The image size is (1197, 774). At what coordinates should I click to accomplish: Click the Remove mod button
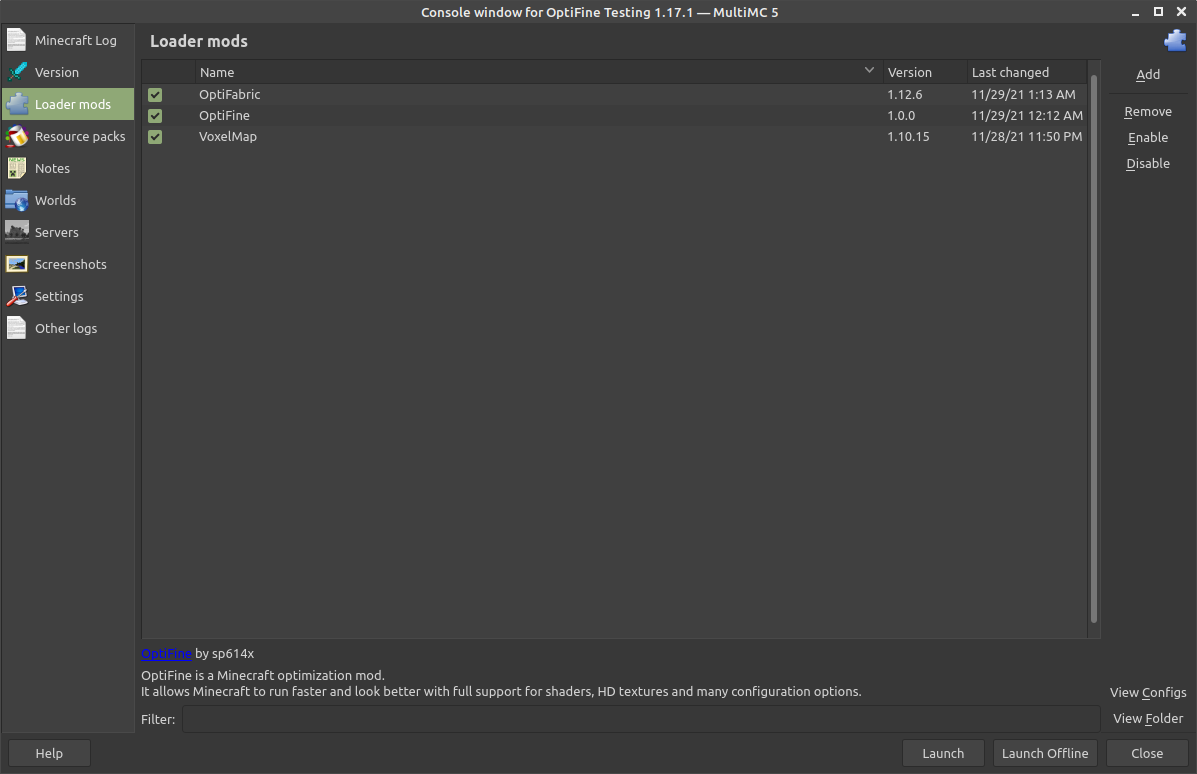pos(1147,111)
